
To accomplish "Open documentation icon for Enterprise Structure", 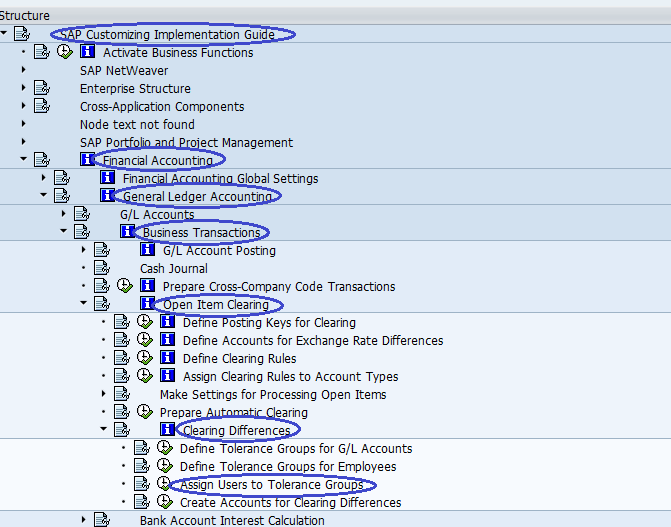I will pyautogui.click(x=42, y=88).
